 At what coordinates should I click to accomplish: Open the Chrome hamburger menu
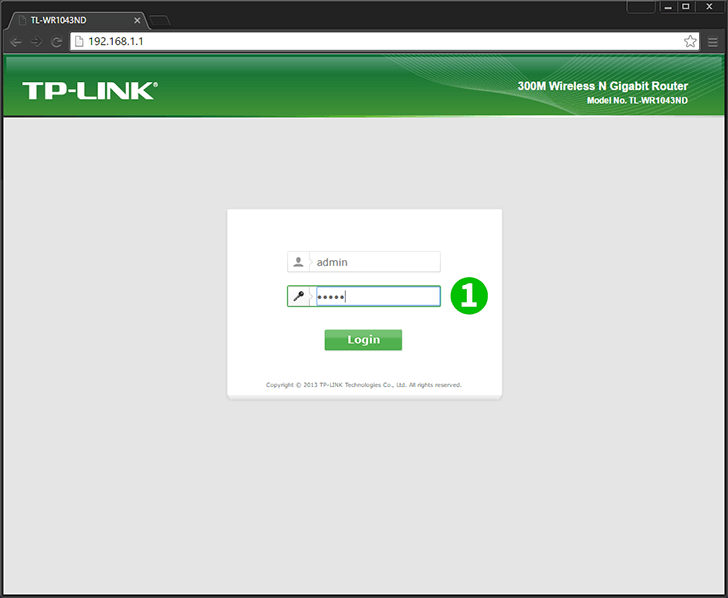click(x=713, y=42)
